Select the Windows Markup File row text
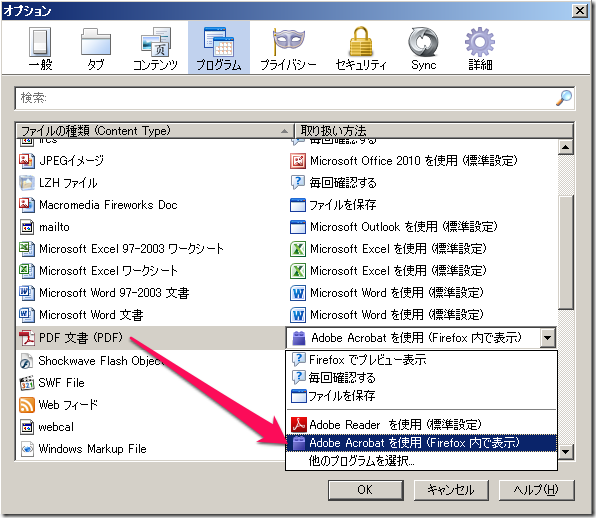The width and height of the screenshot is (596, 518). click(92, 449)
